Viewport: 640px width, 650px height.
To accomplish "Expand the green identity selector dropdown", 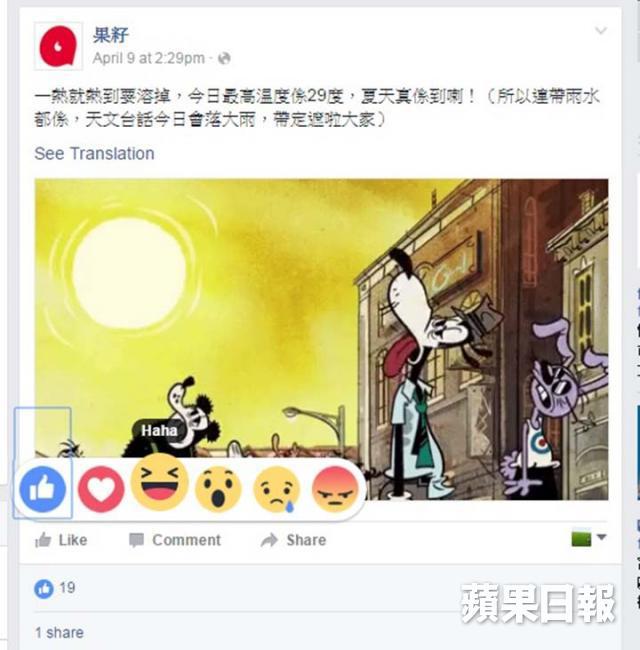I will [x=589, y=538].
